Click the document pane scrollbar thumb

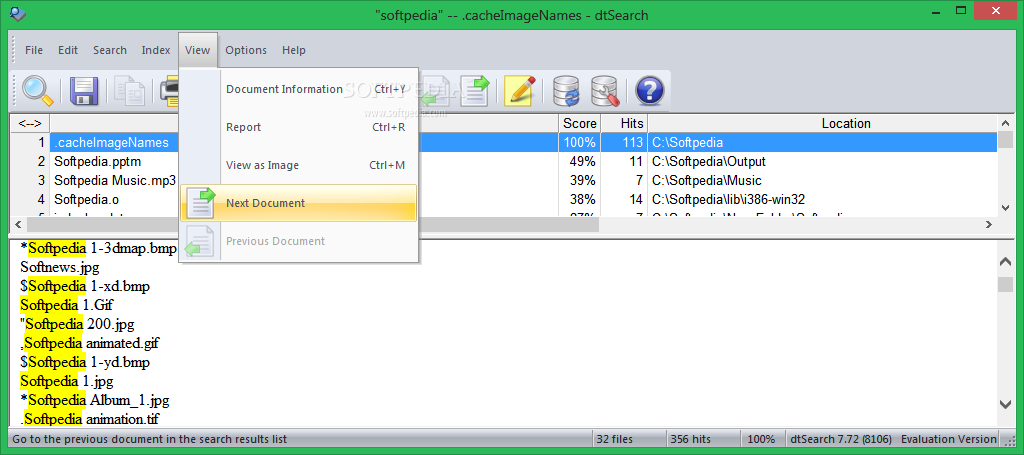[x=1006, y=285]
